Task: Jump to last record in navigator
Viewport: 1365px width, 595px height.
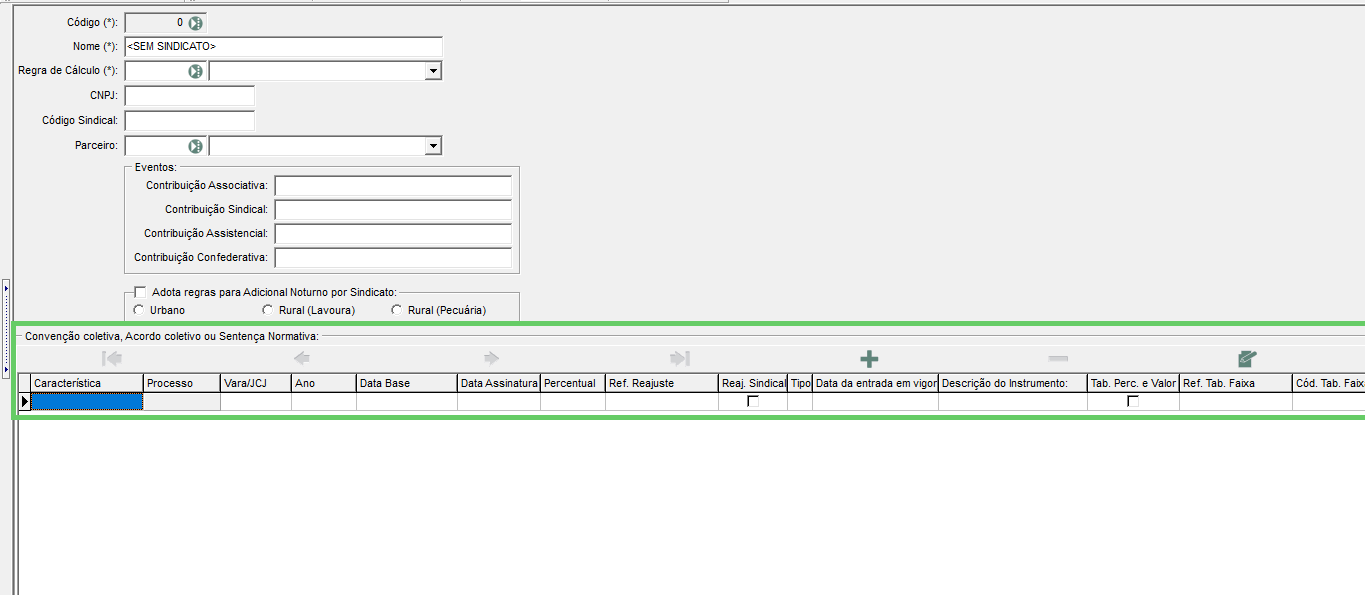Action: tap(680, 358)
